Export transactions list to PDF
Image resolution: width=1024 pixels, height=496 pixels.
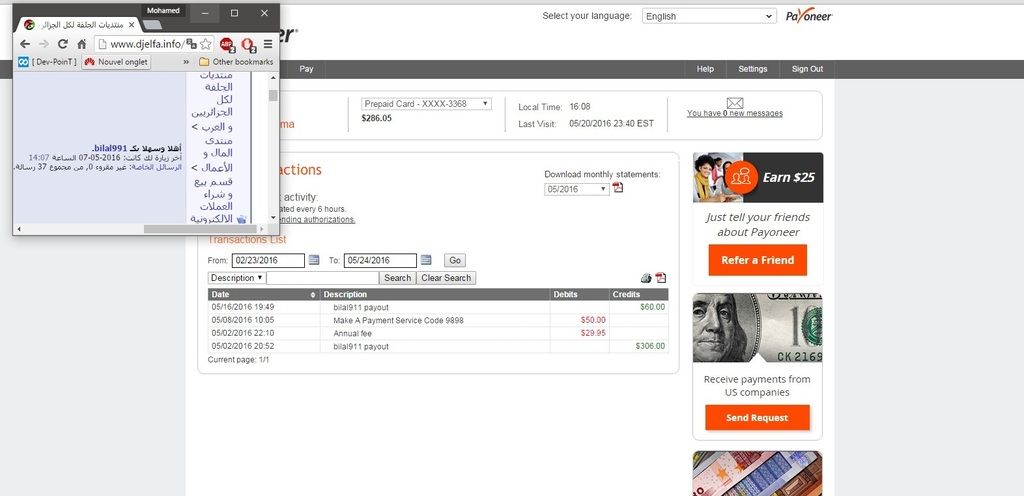[661, 277]
